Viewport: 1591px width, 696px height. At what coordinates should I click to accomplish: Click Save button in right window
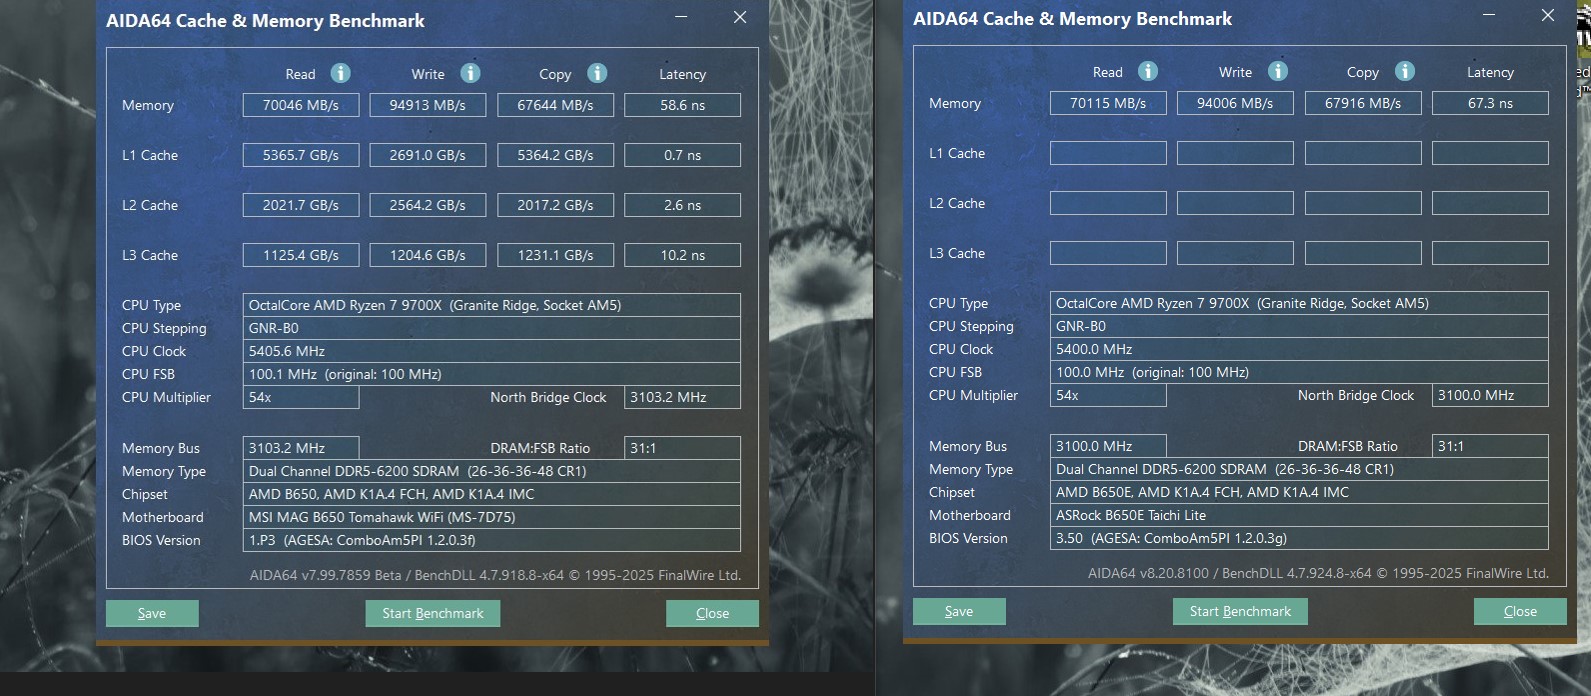click(959, 611)
